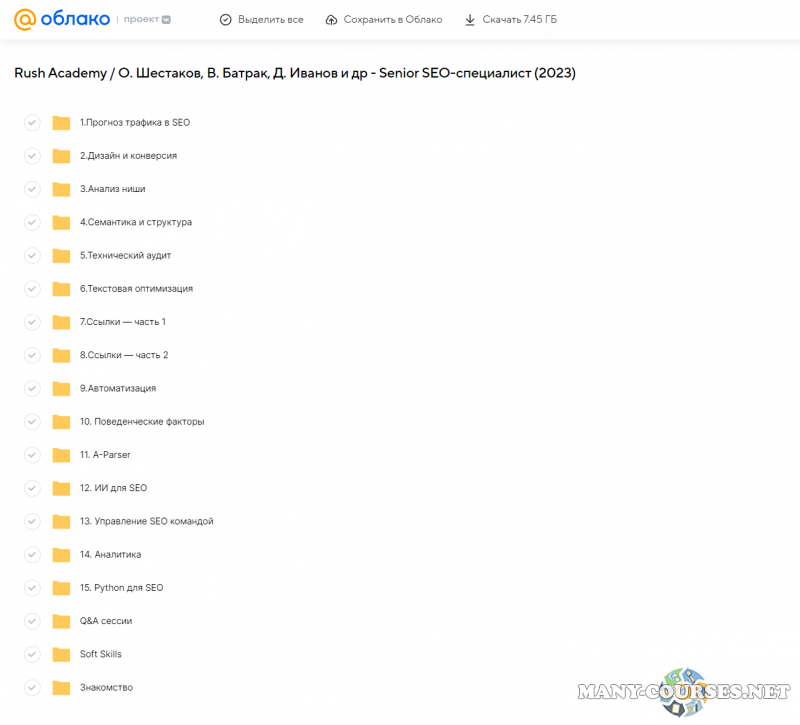The height and width of the screenshot is (725, 800).
Task: Open the 9.Автоматизация folder
Action: coord(118,388)
